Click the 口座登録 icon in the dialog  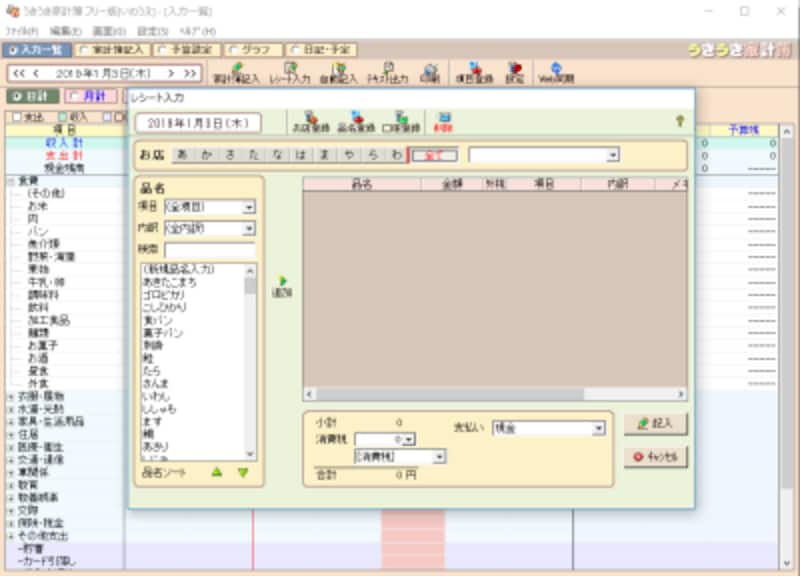click(400, 120)
